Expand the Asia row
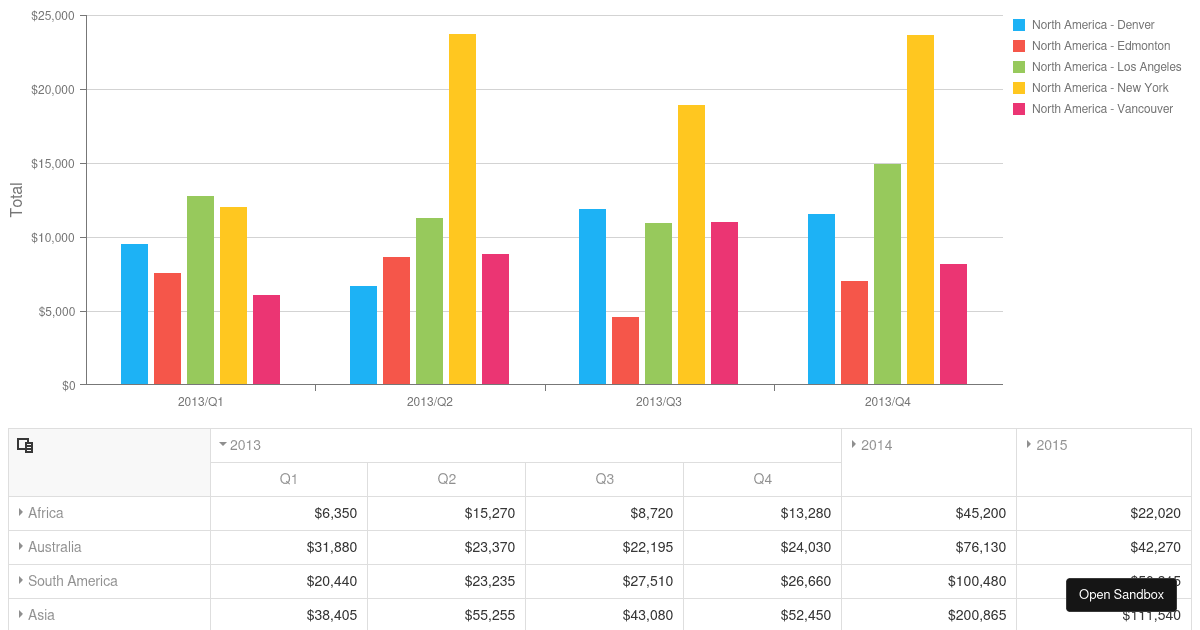Viewport: 1200px width, 630px height. point(21,614)
